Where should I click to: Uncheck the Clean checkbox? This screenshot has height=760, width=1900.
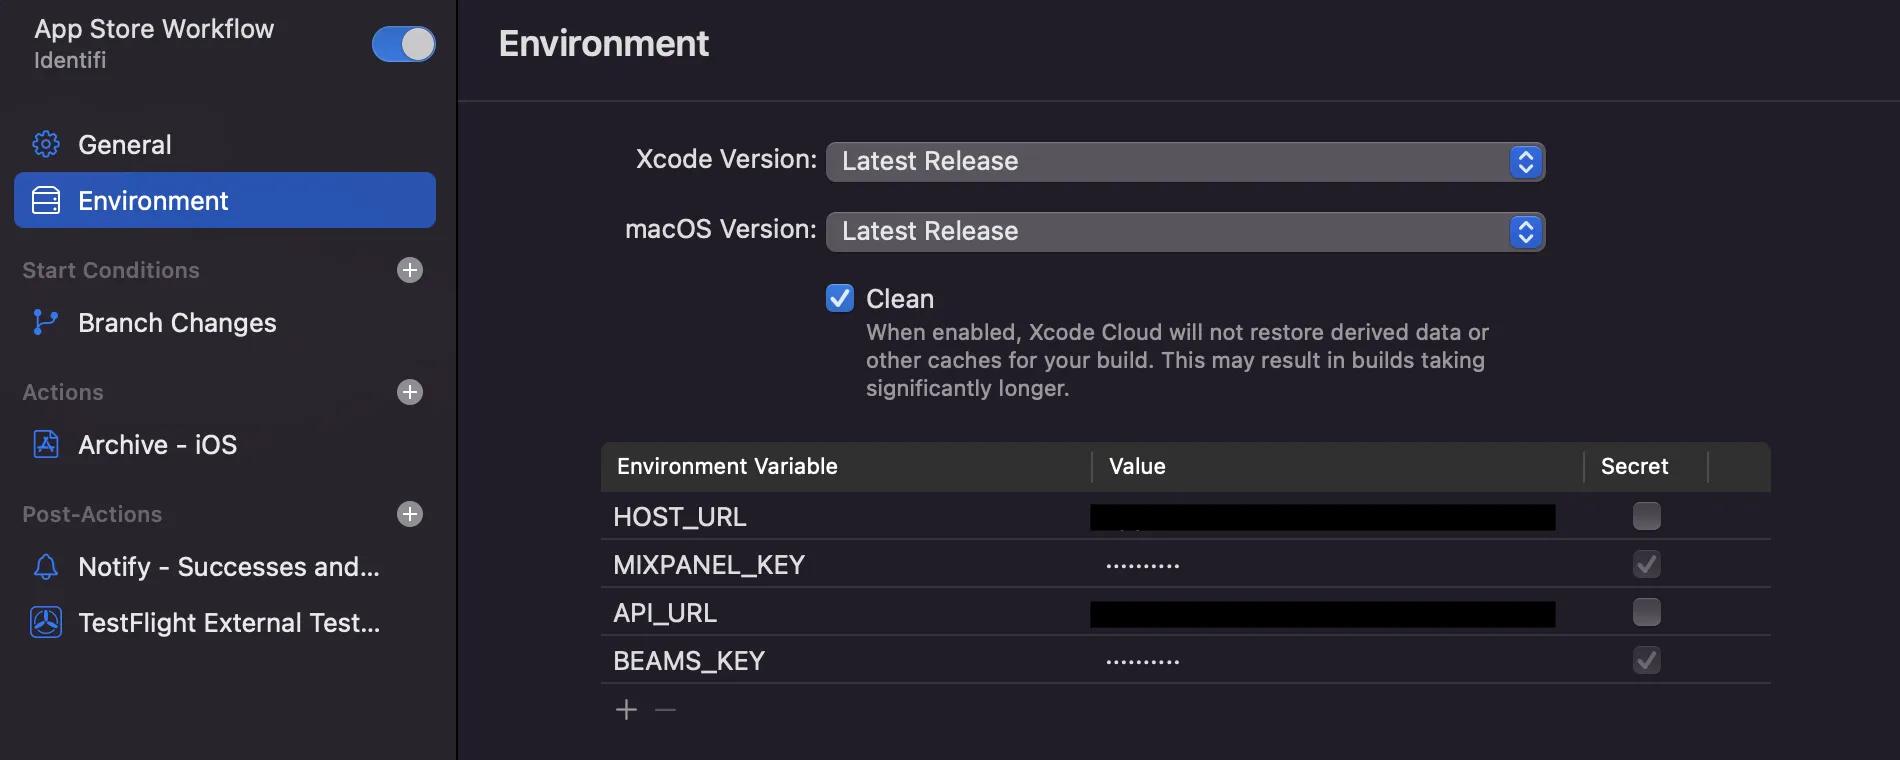pos(840,298)
